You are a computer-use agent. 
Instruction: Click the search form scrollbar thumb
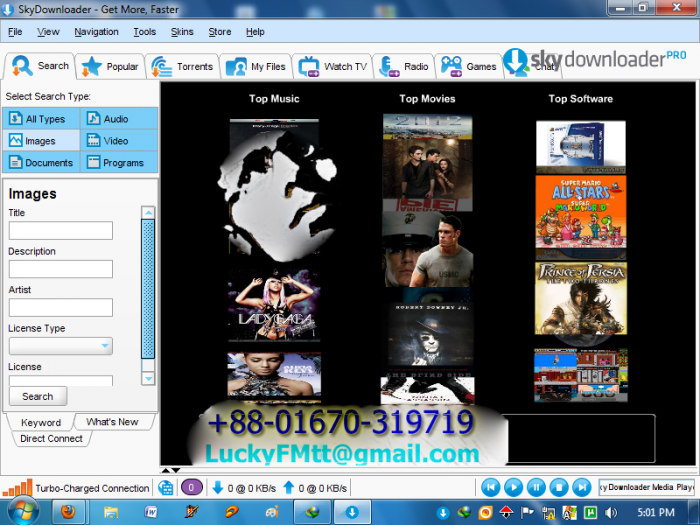point(148,289)
